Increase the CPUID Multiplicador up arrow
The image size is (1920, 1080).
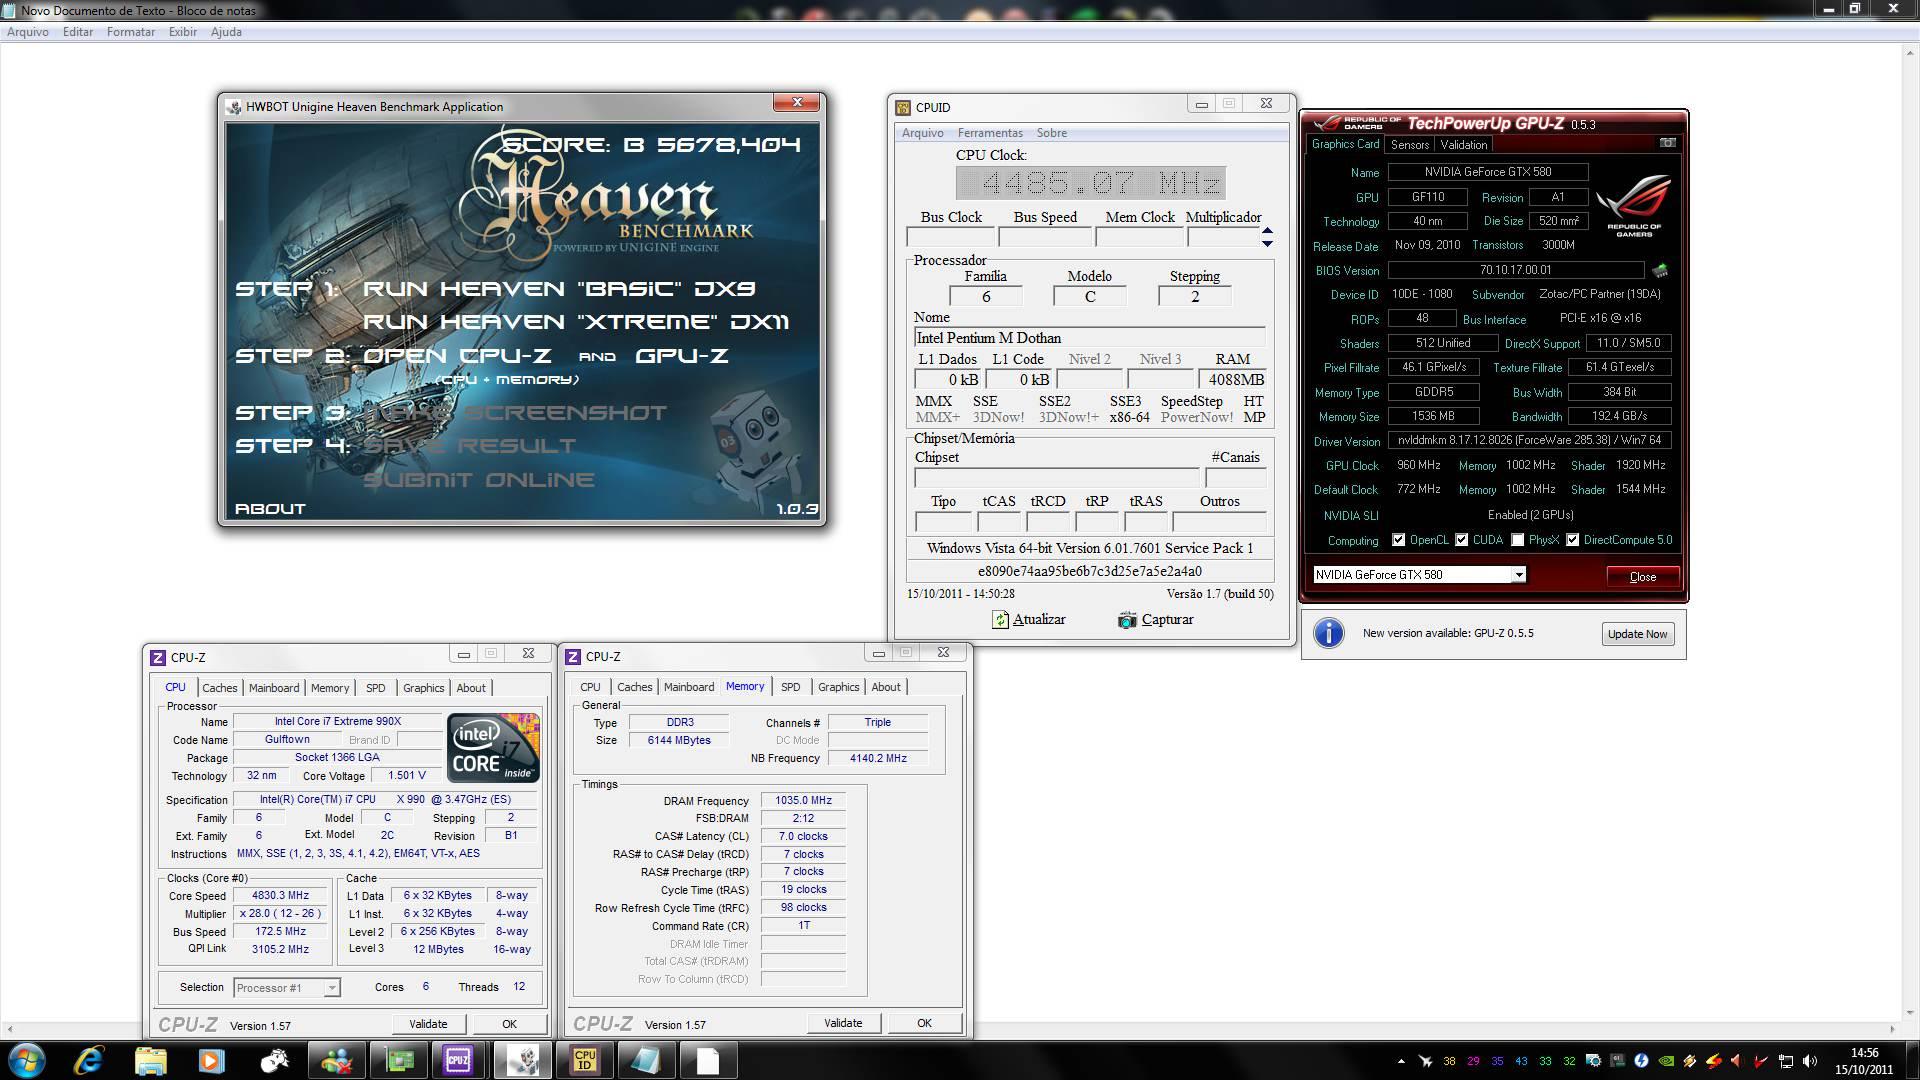click(1267, 232)
